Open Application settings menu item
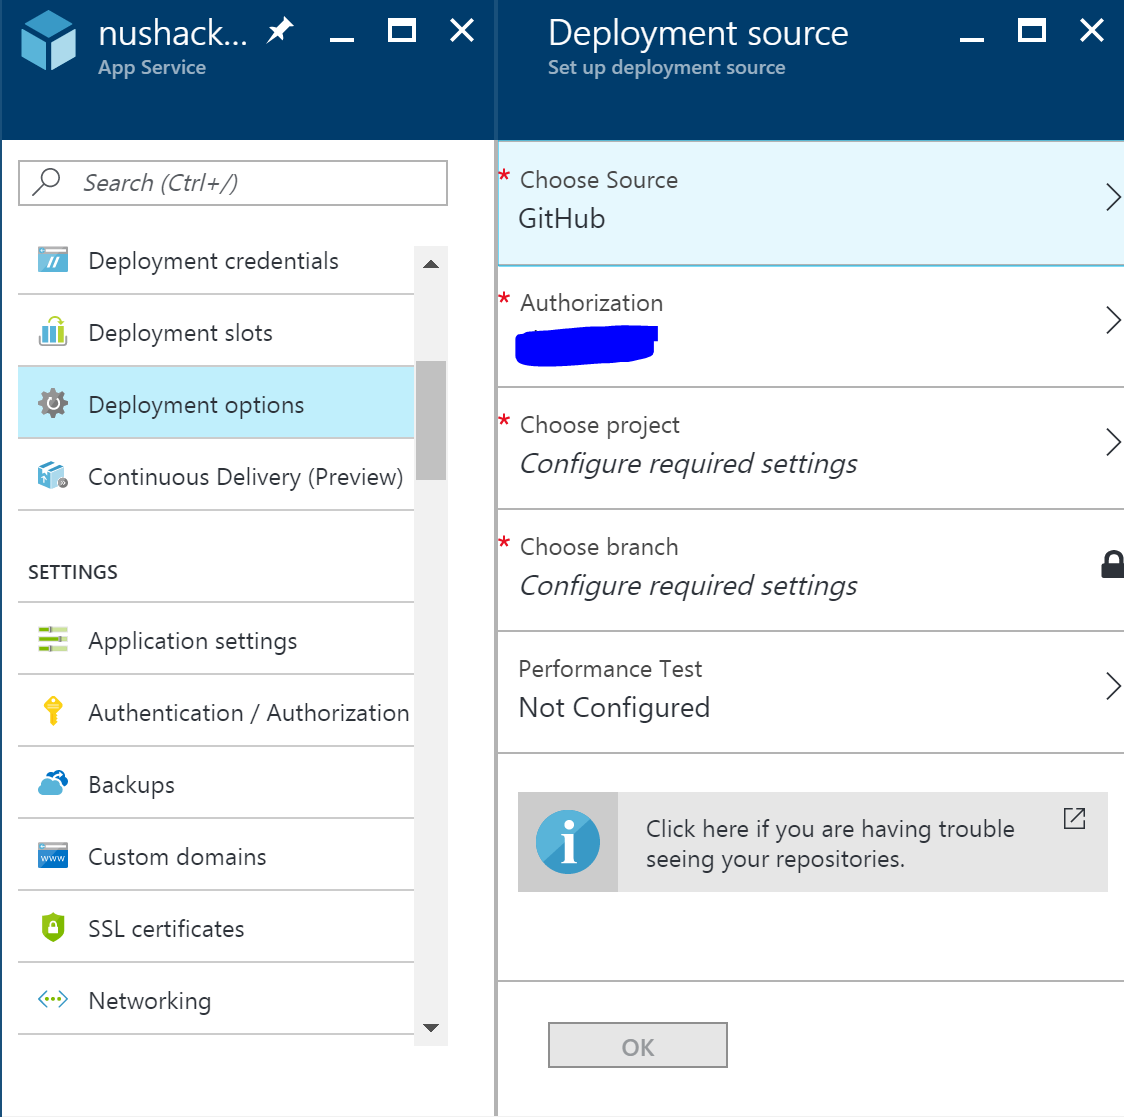The height and width of the screenshot is (1117, 1124). [216, 639]
